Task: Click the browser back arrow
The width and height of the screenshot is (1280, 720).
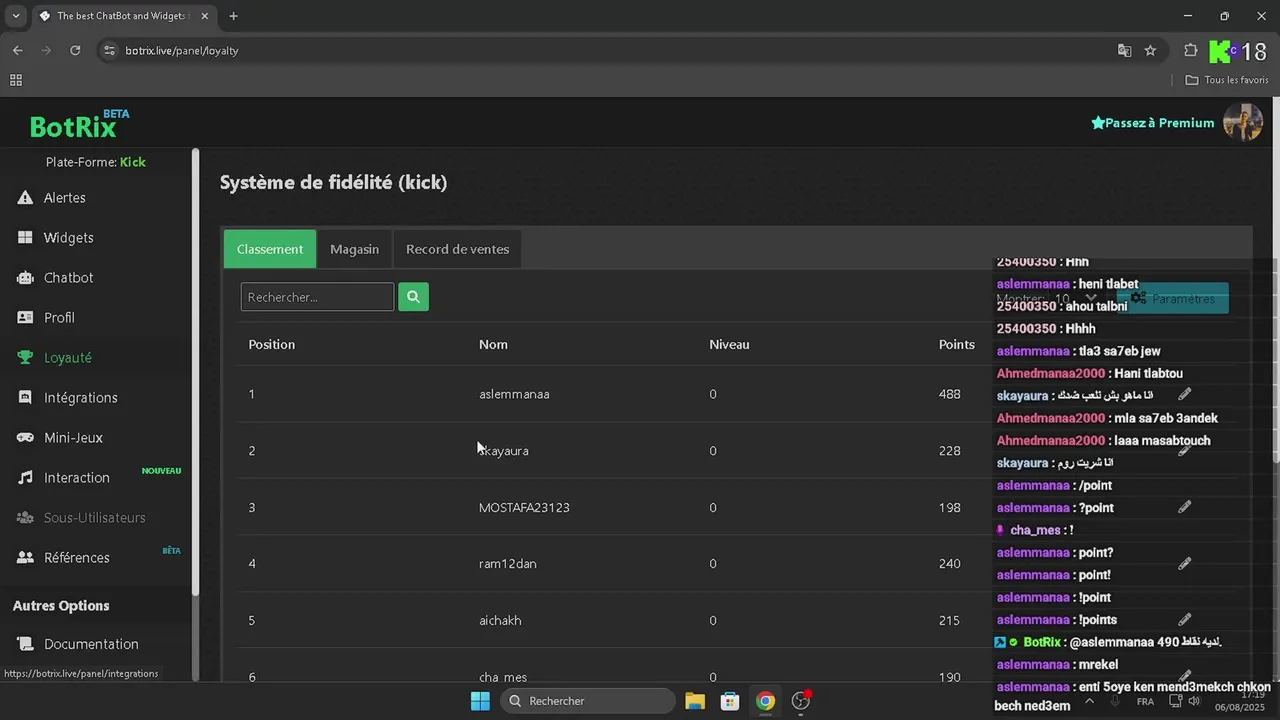Action: [x=18, y=50]
